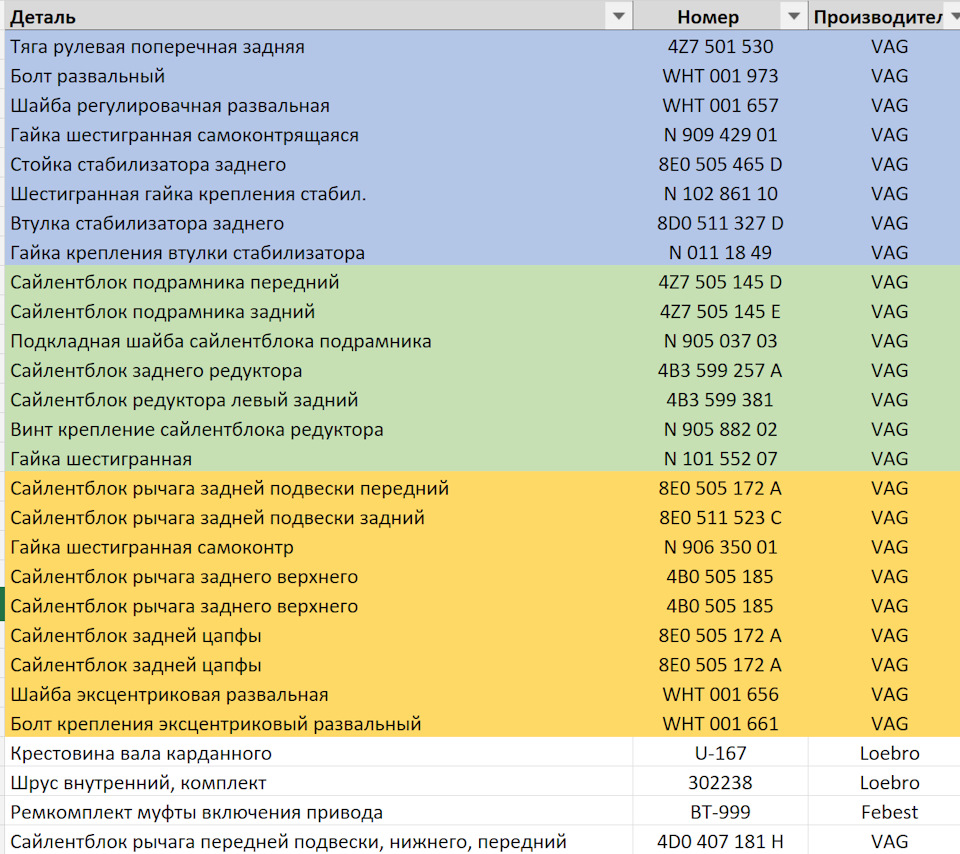Click the U-167 part number cell

[x=720, y=753]
